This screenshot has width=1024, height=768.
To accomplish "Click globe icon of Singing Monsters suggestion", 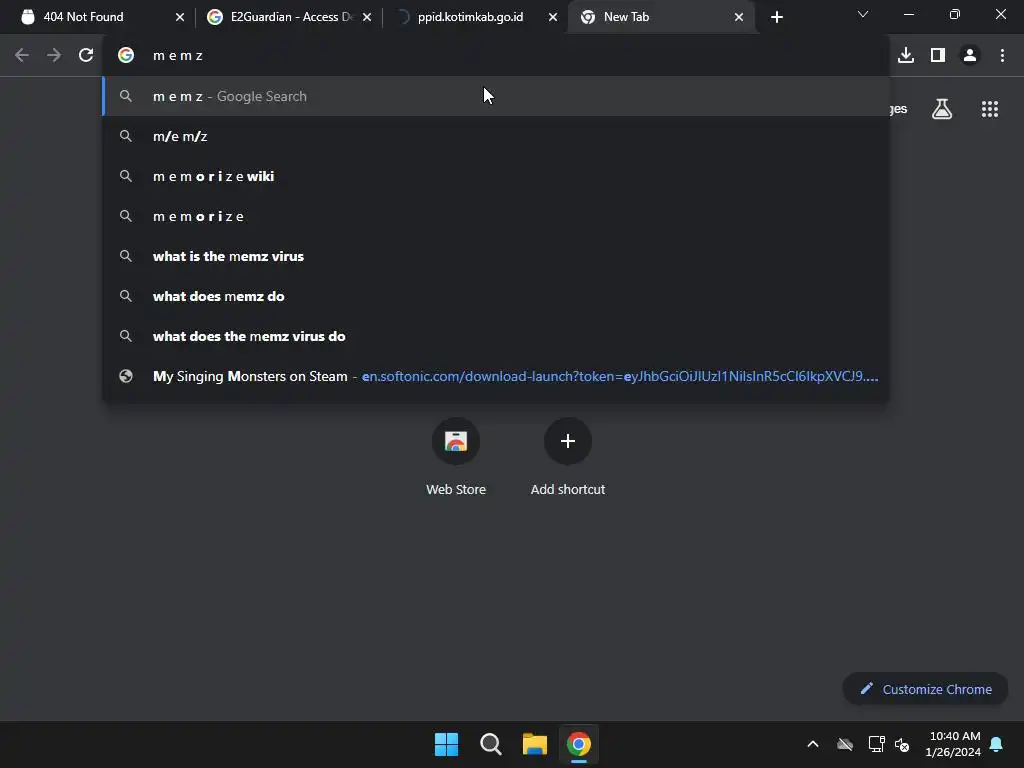I will [126, 376].
